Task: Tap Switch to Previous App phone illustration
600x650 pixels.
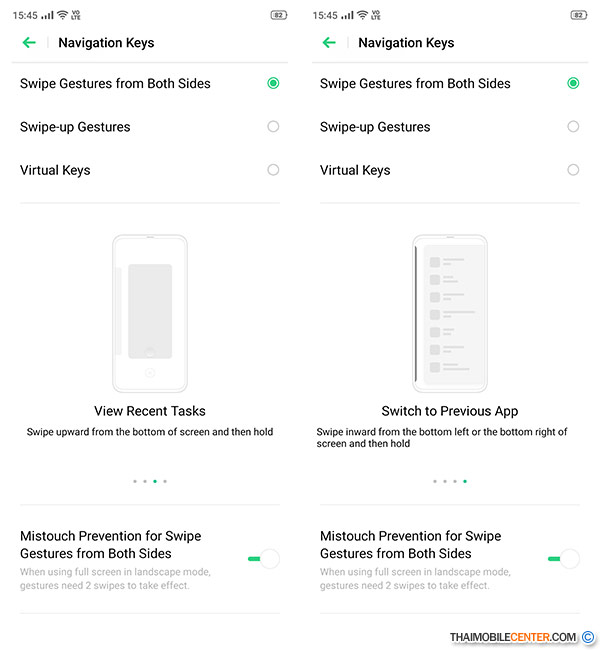Action: coord(450,313)
